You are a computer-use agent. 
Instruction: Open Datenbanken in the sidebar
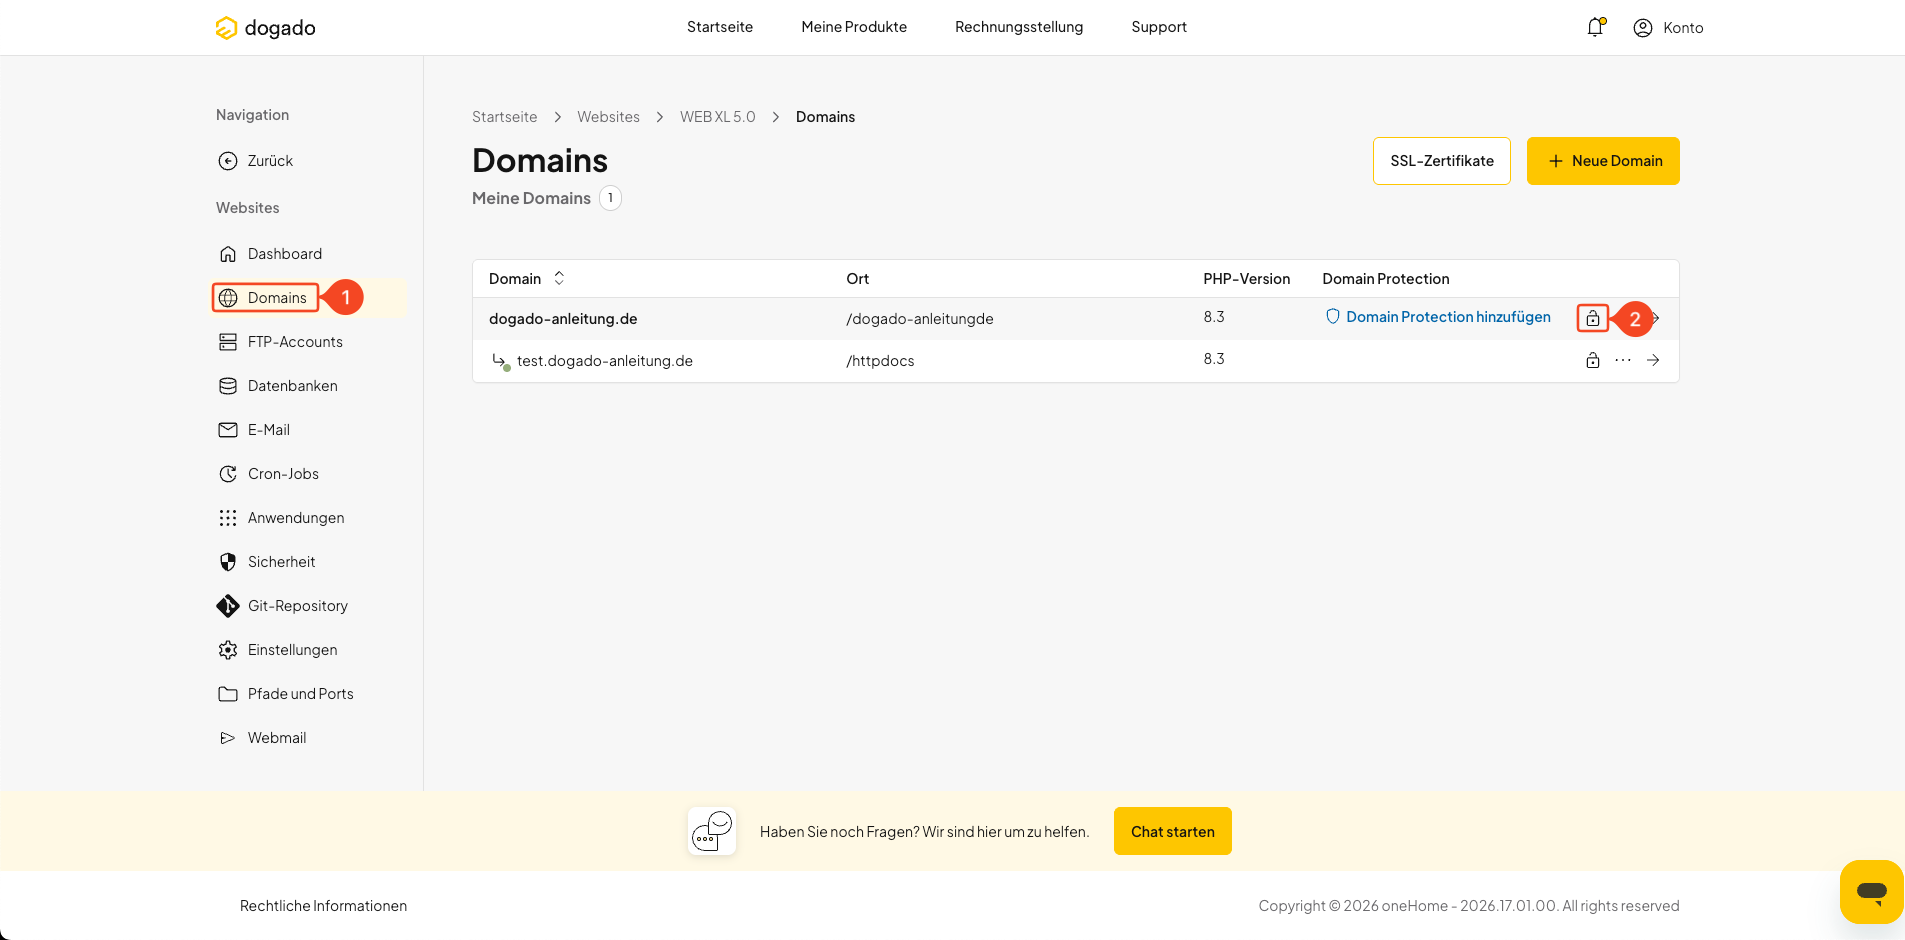pos(278,386)
